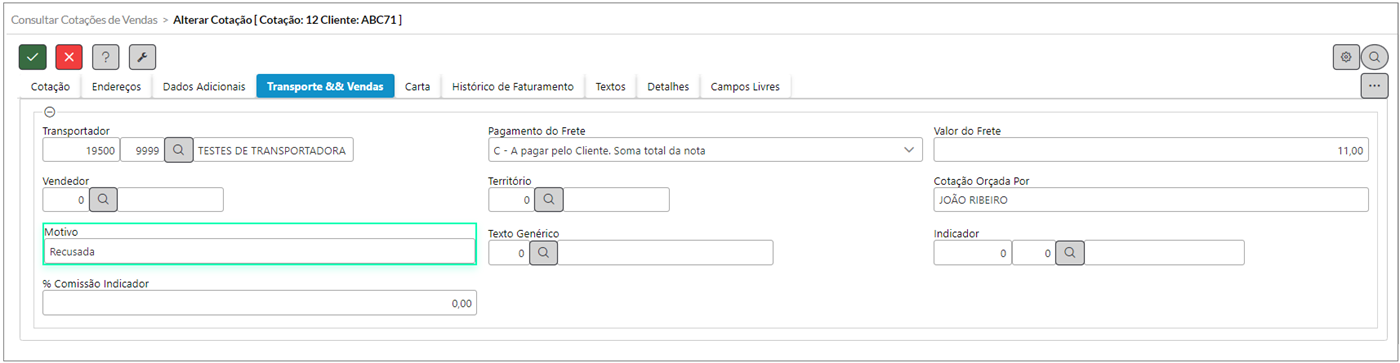Screen dimensions: 1400x363
Task: Return to Consultar Cotações de Vendas breadcrumb
Action: pyautogui.click(x=84, y=19)
